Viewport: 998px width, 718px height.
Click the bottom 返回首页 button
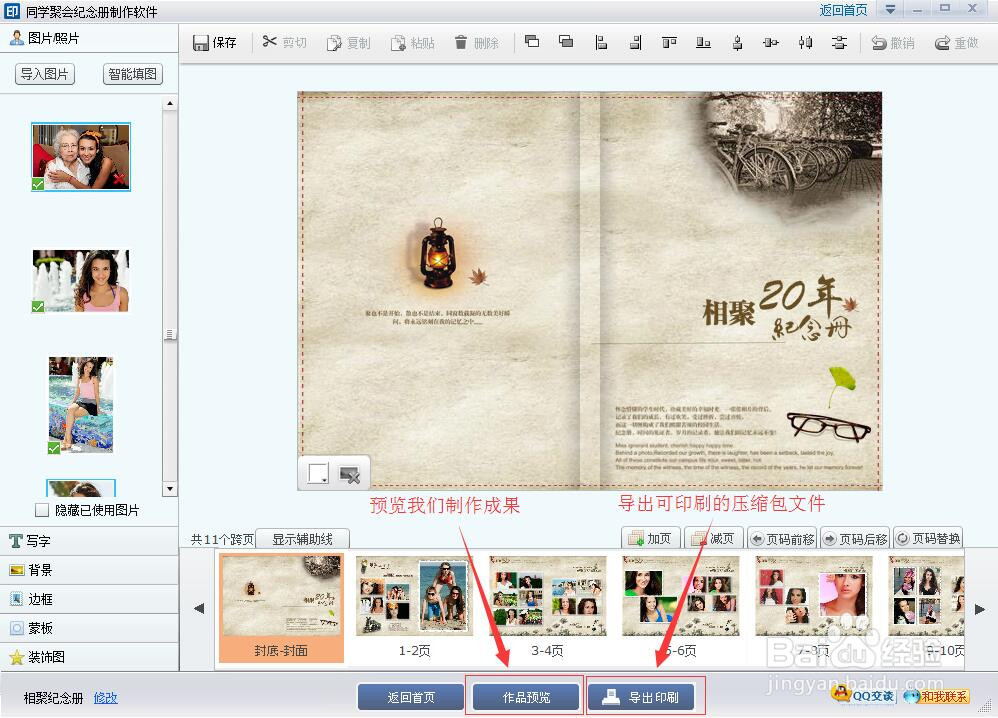coord(411,697)
